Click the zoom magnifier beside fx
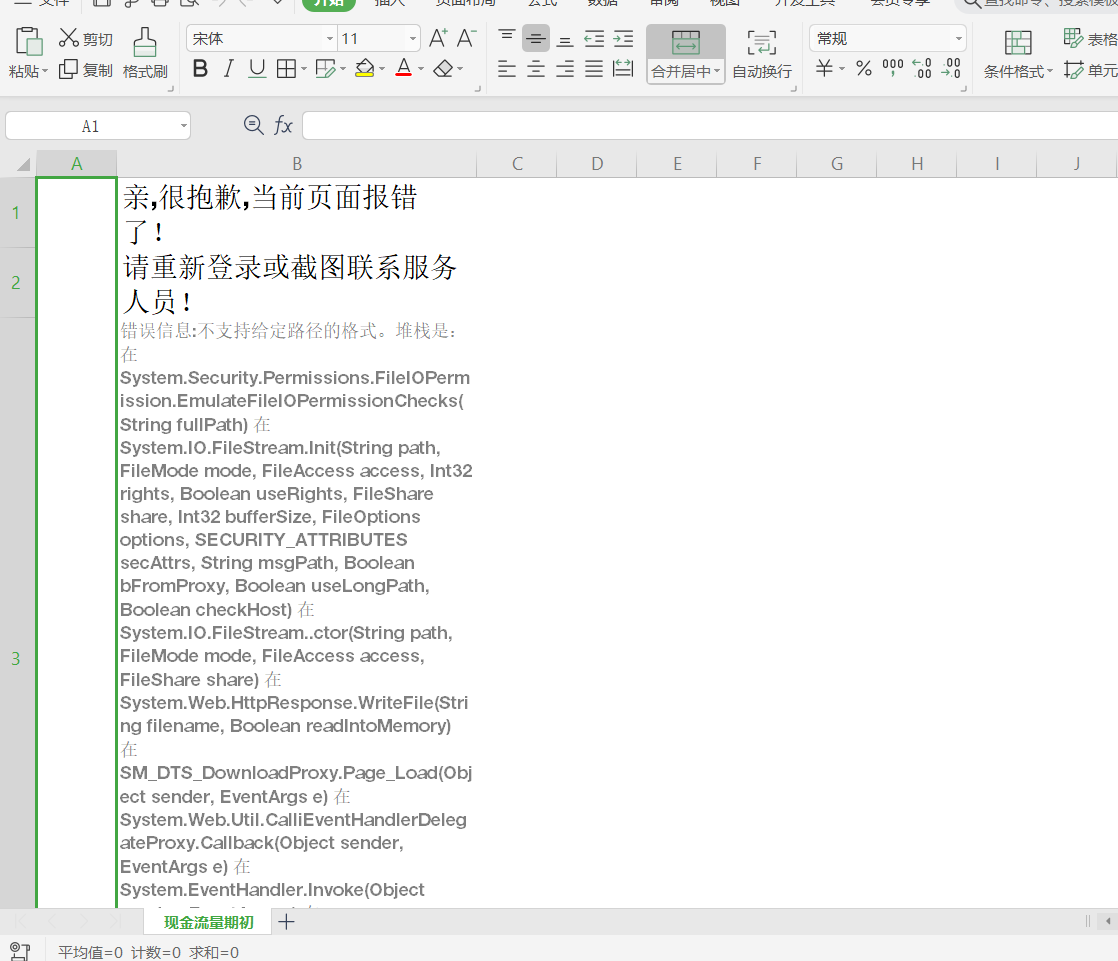This screenshot has height=961, width=1118. coord(253,125)
